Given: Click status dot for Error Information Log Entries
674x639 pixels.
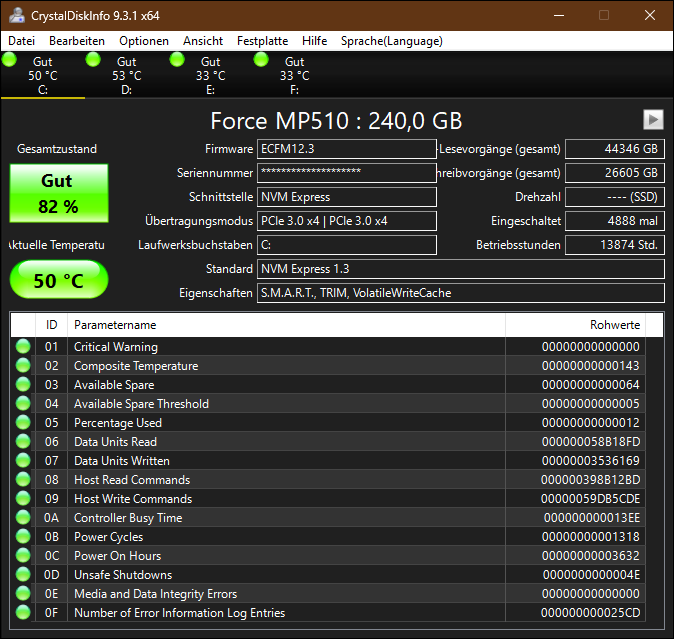Looking at the screenshot, I should (x=23, y=612).
